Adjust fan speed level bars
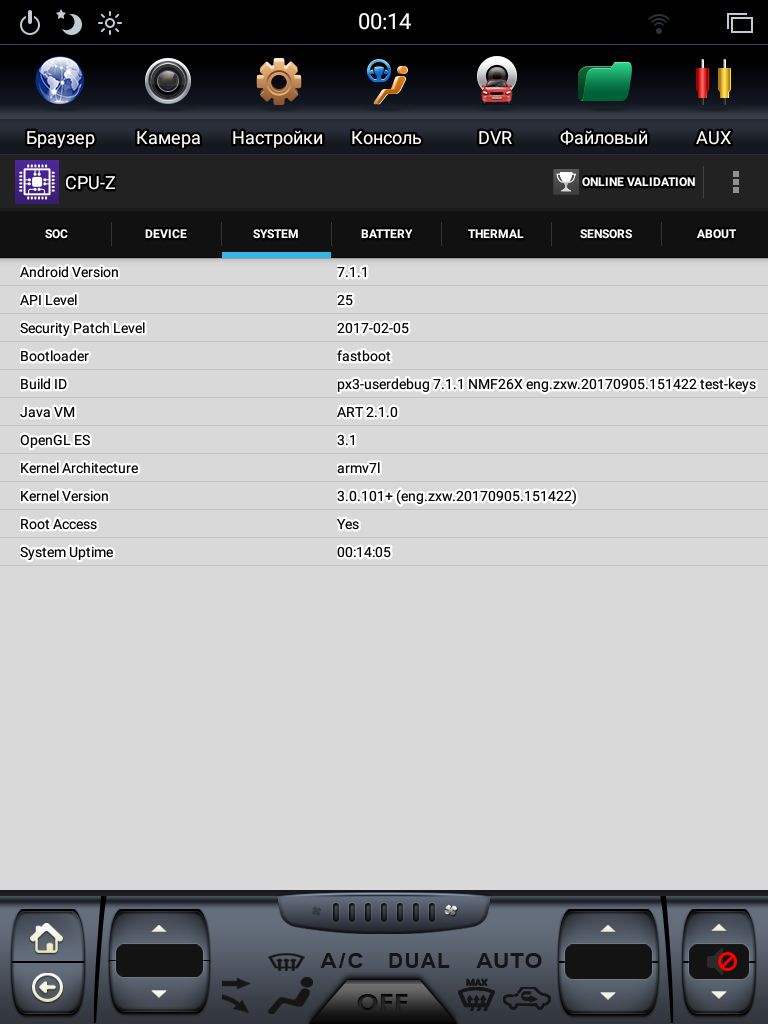This screenshot has height=1024, width=768. 383,912
